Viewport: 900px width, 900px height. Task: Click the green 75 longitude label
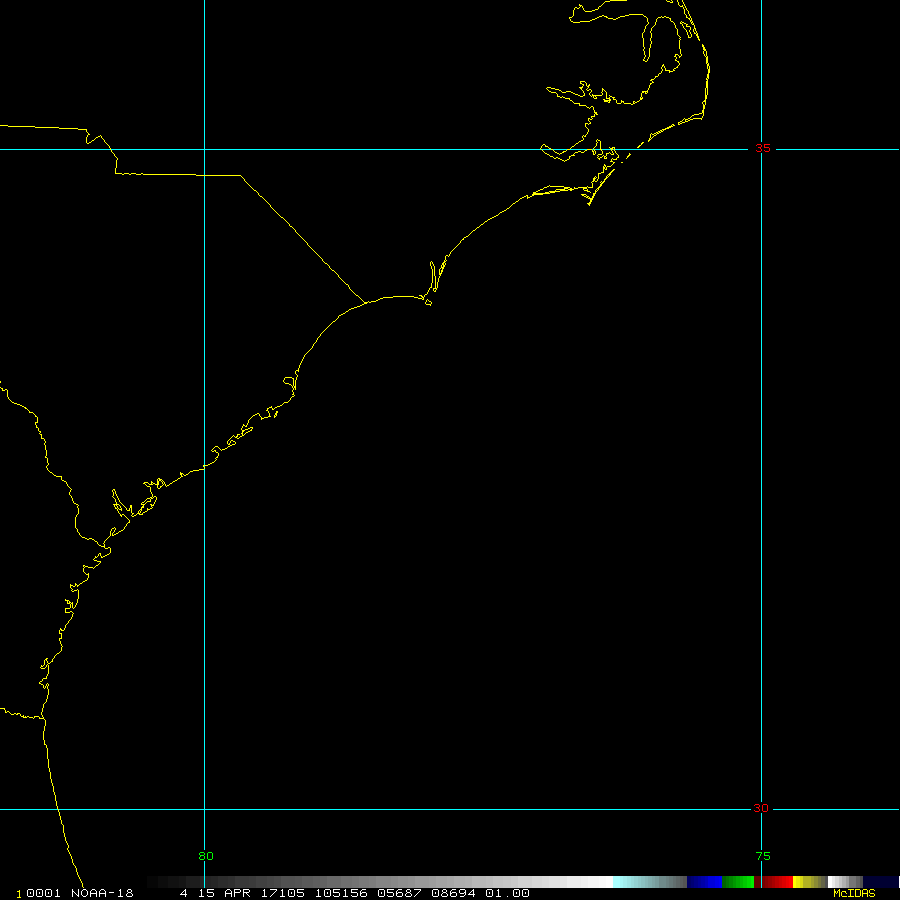pyautogui.click(x=763, y=856)
